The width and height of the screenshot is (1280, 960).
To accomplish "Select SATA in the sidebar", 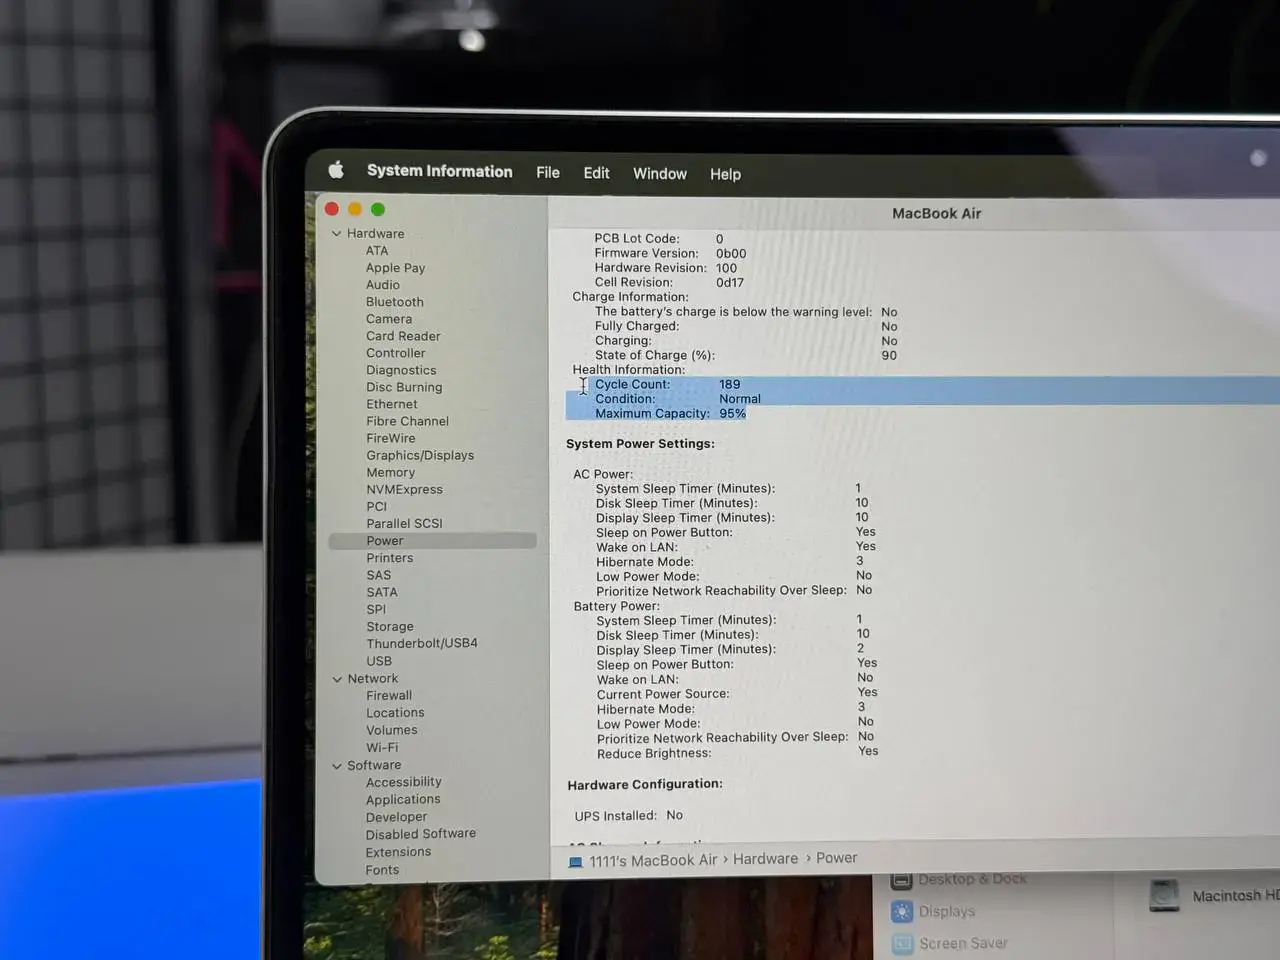I will tap(381, 592).
